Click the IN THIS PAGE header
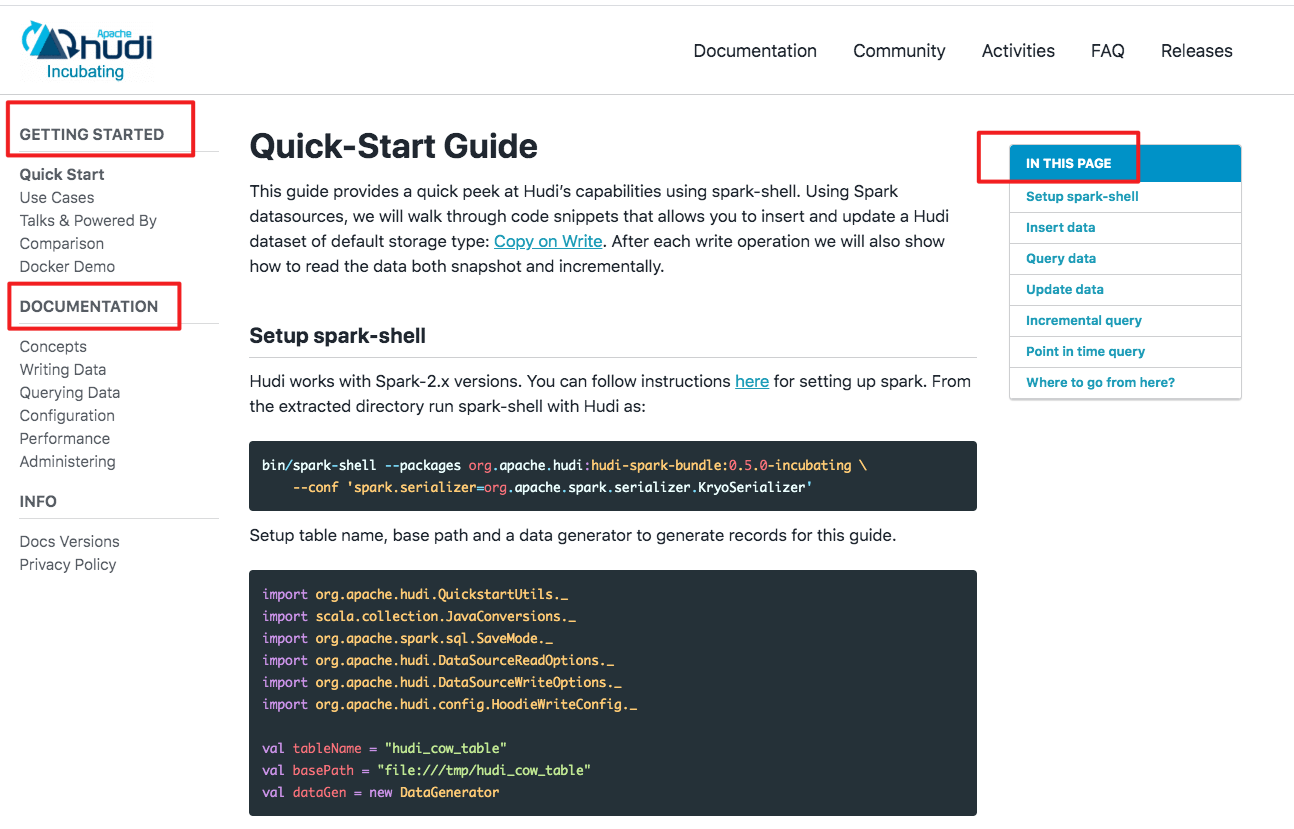 point(1125,163)
